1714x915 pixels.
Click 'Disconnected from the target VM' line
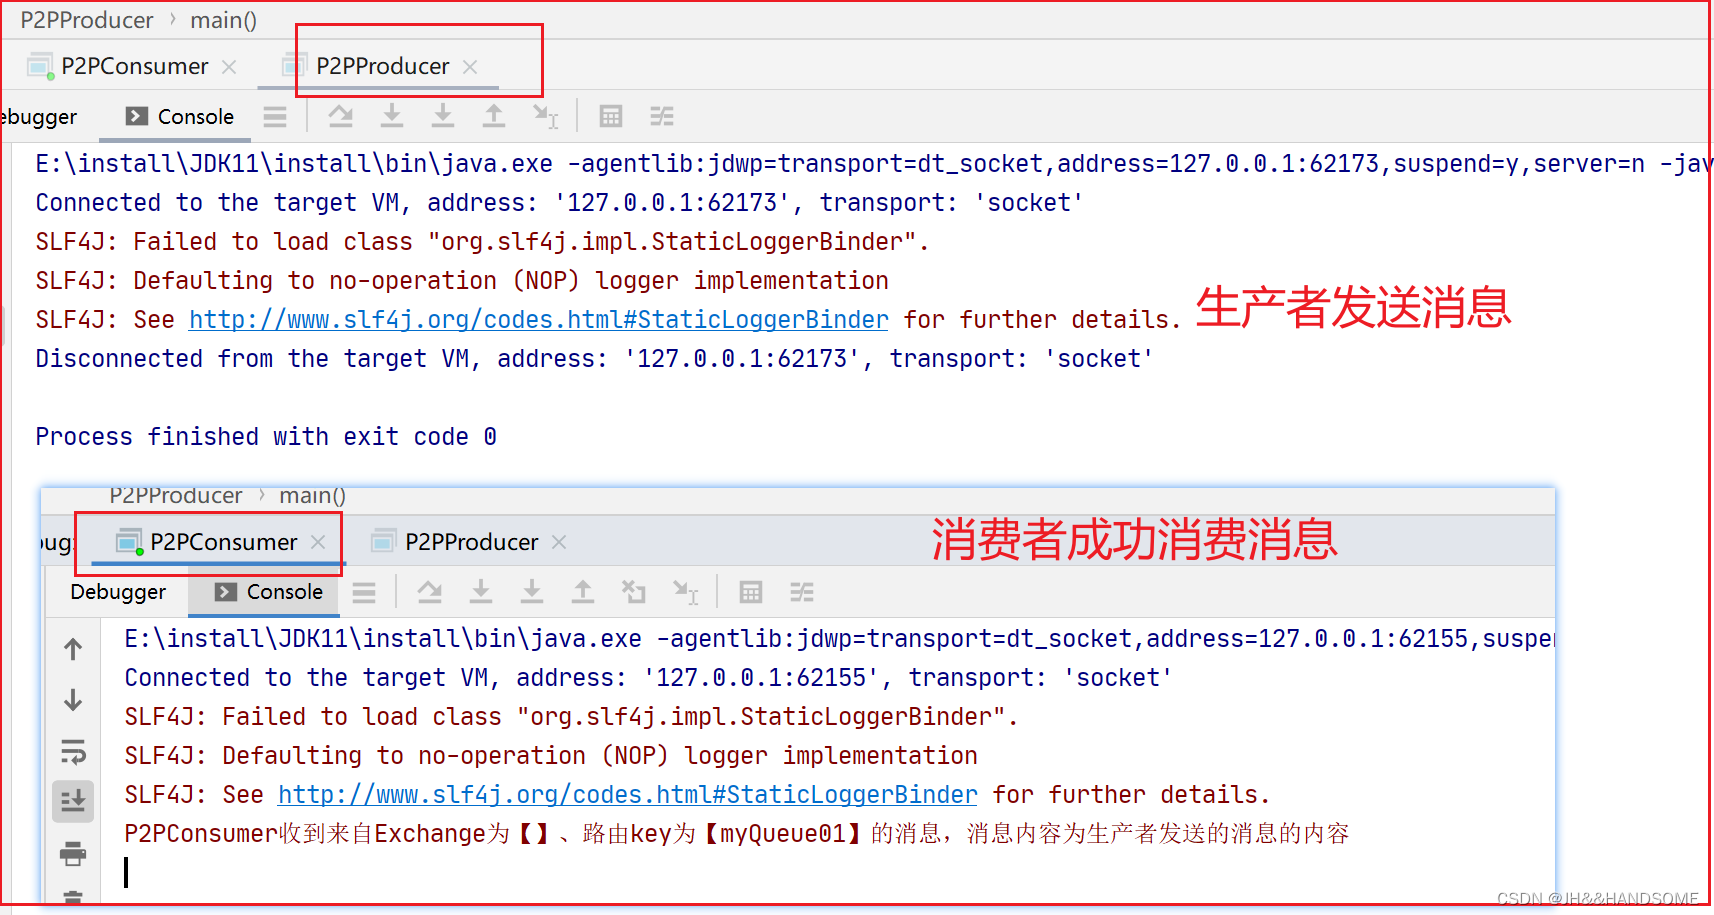(594, 359)
